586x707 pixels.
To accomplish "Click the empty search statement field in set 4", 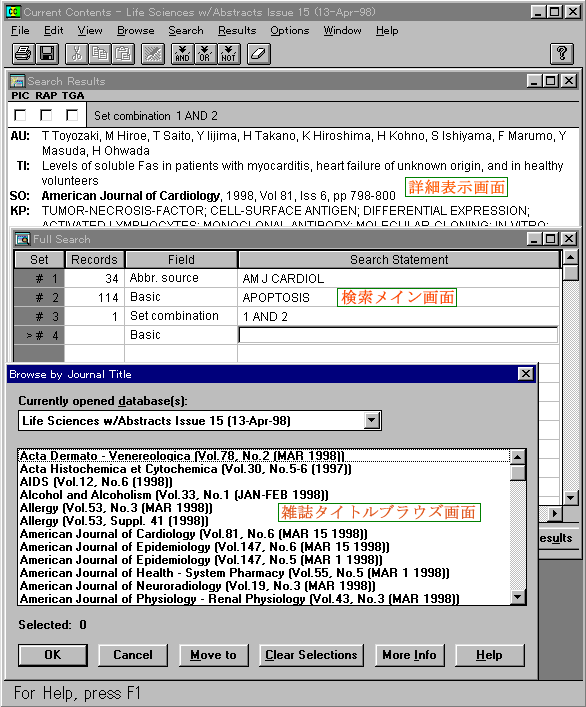I will 398,335.
